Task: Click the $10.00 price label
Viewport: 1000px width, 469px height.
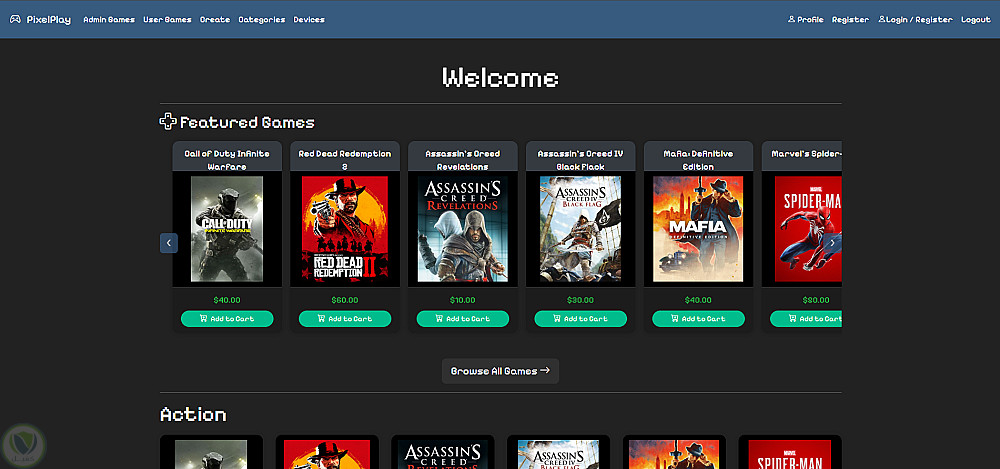Action: (463, 300)
